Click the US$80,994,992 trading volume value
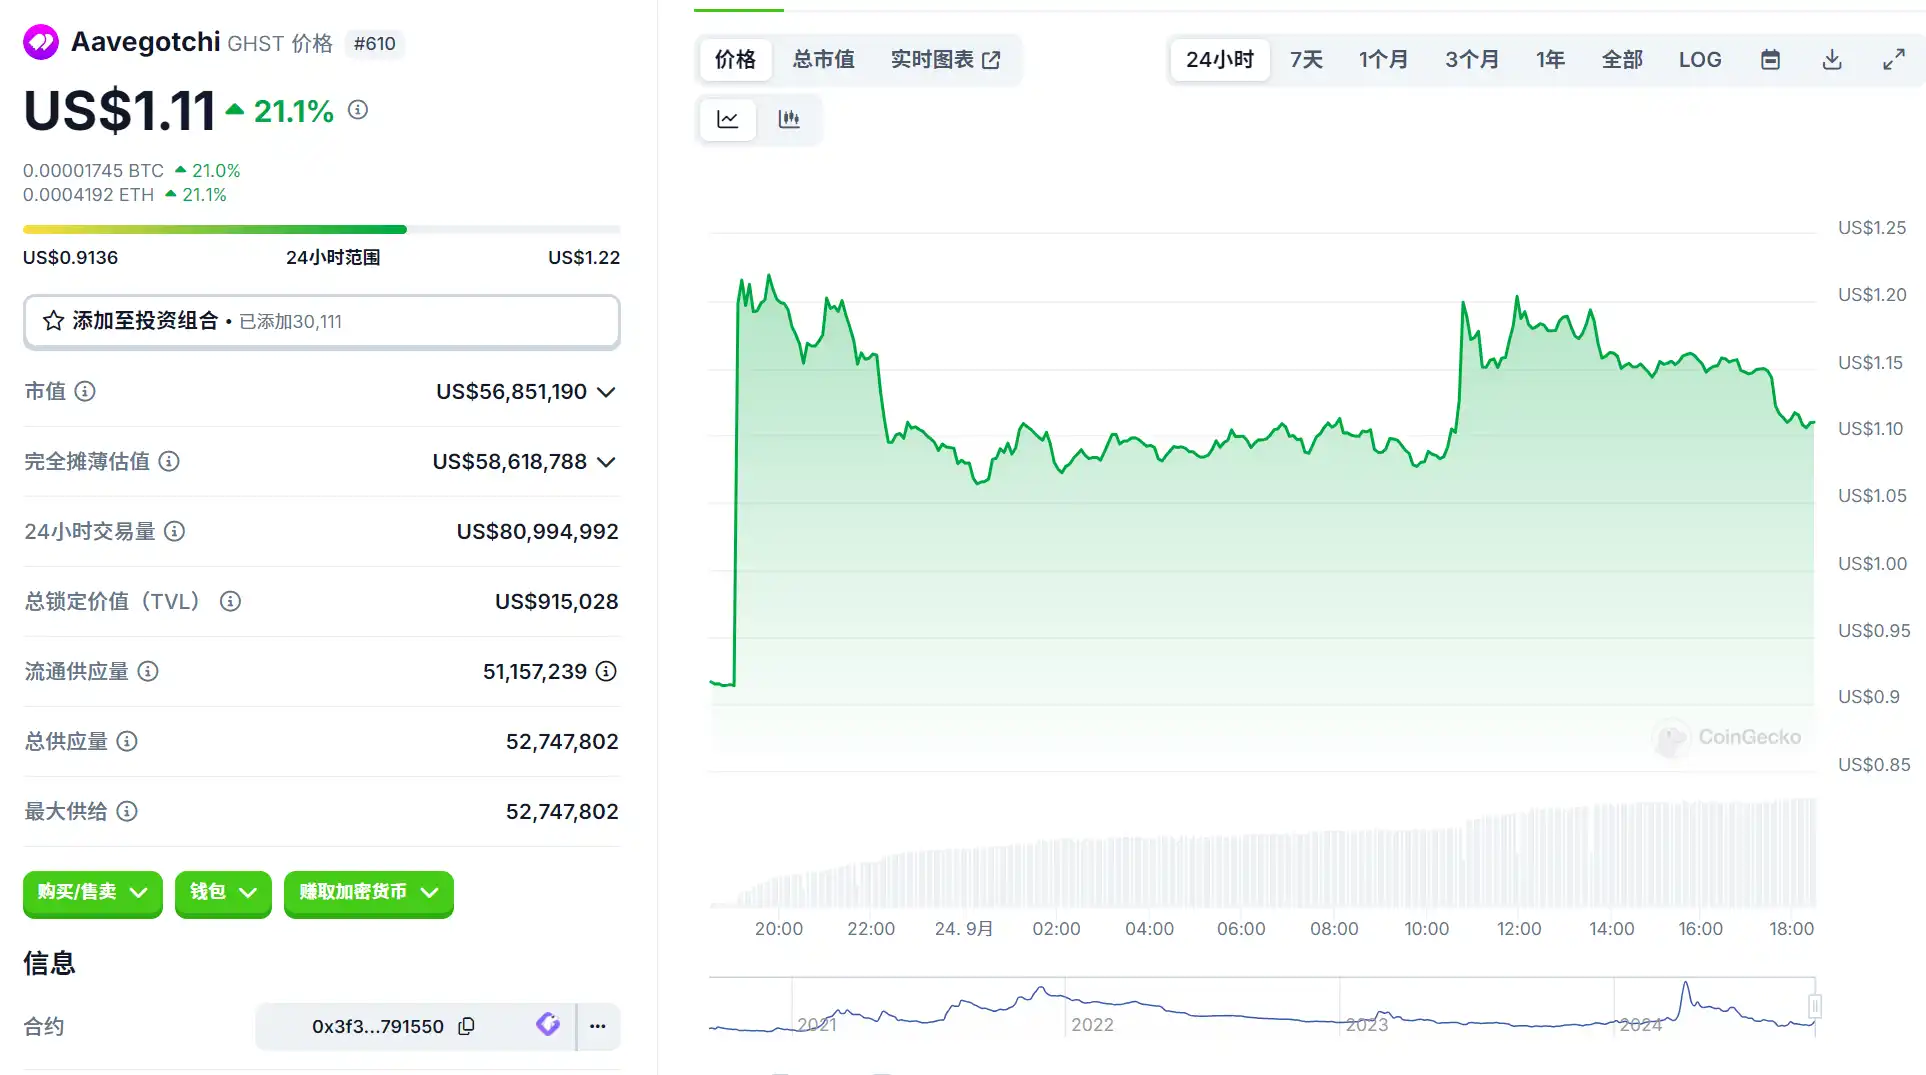Screen dimensions: 1926x1075 tap(537, 532)
